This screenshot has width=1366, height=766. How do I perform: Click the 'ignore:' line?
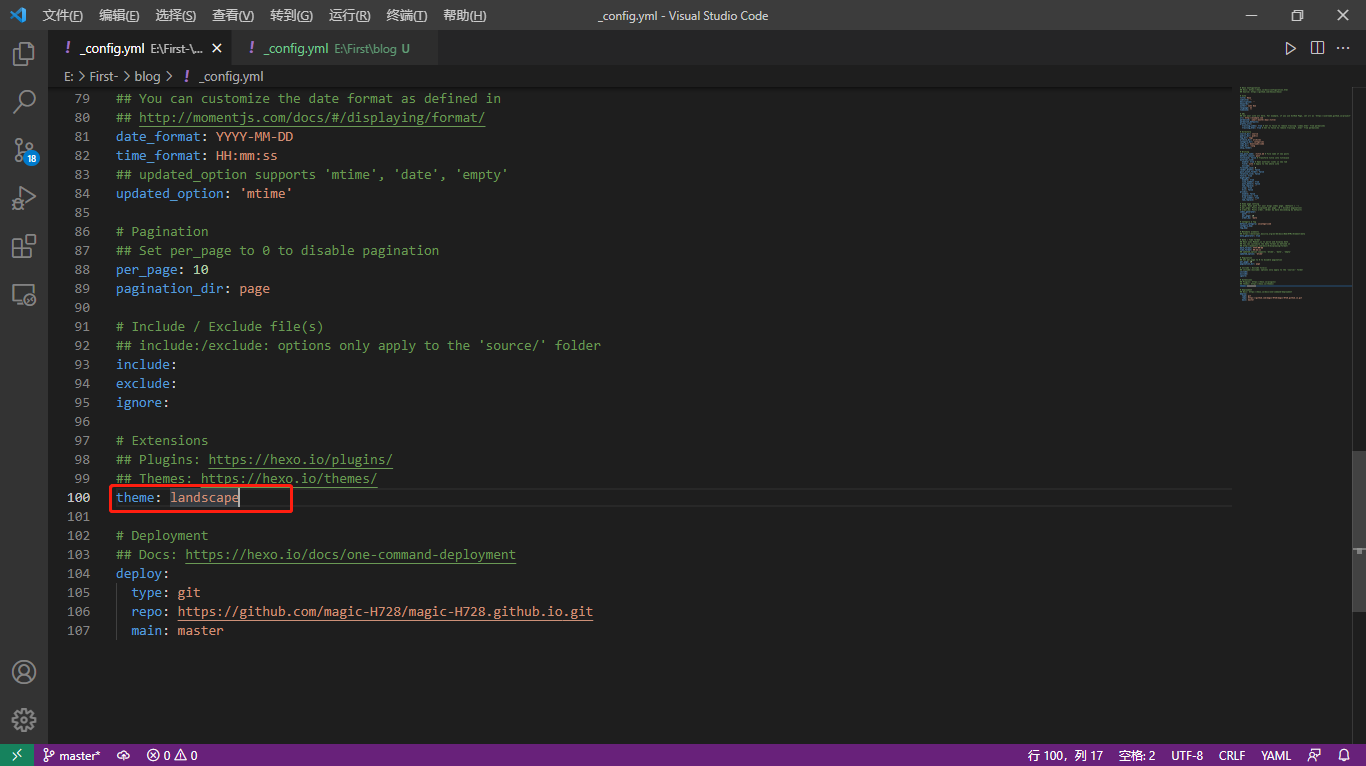[143, 403]
